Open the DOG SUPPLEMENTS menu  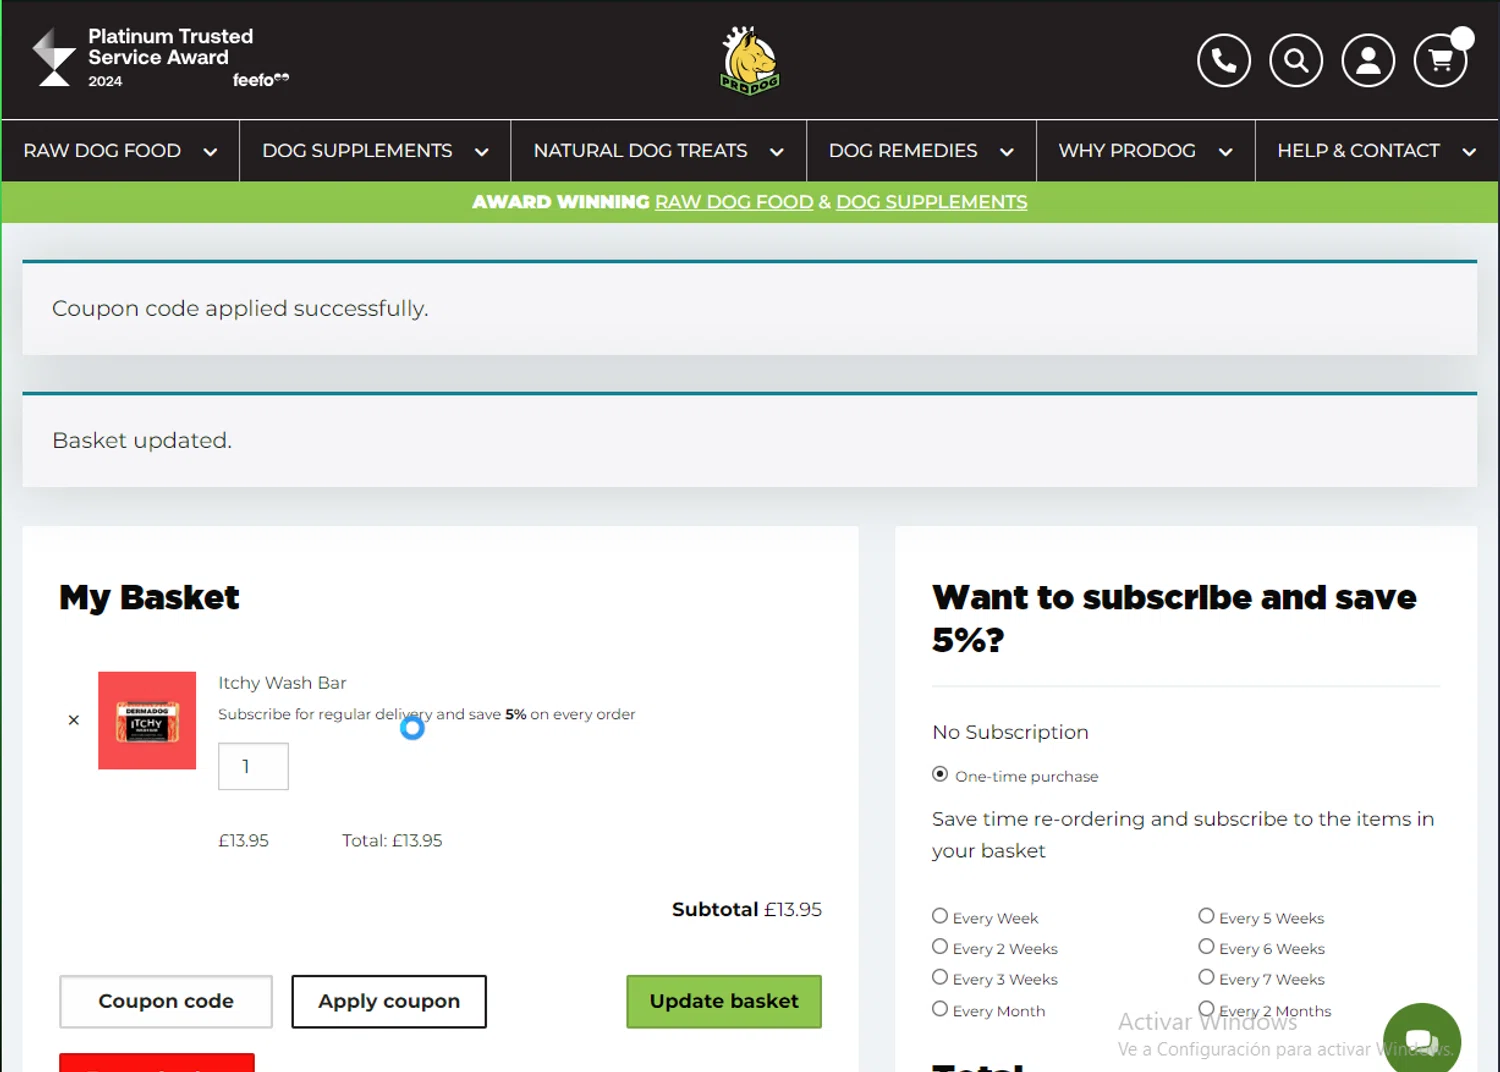357,151
